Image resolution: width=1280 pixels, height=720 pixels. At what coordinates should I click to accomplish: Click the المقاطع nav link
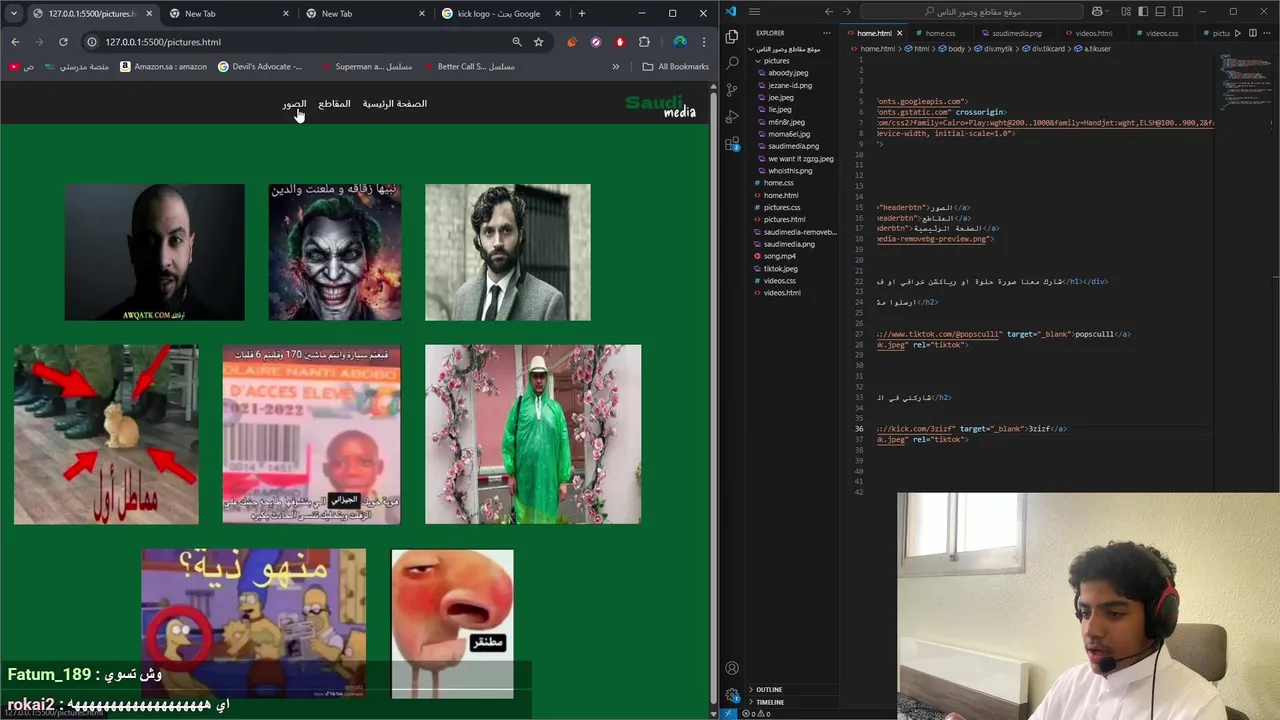point(334,103)
